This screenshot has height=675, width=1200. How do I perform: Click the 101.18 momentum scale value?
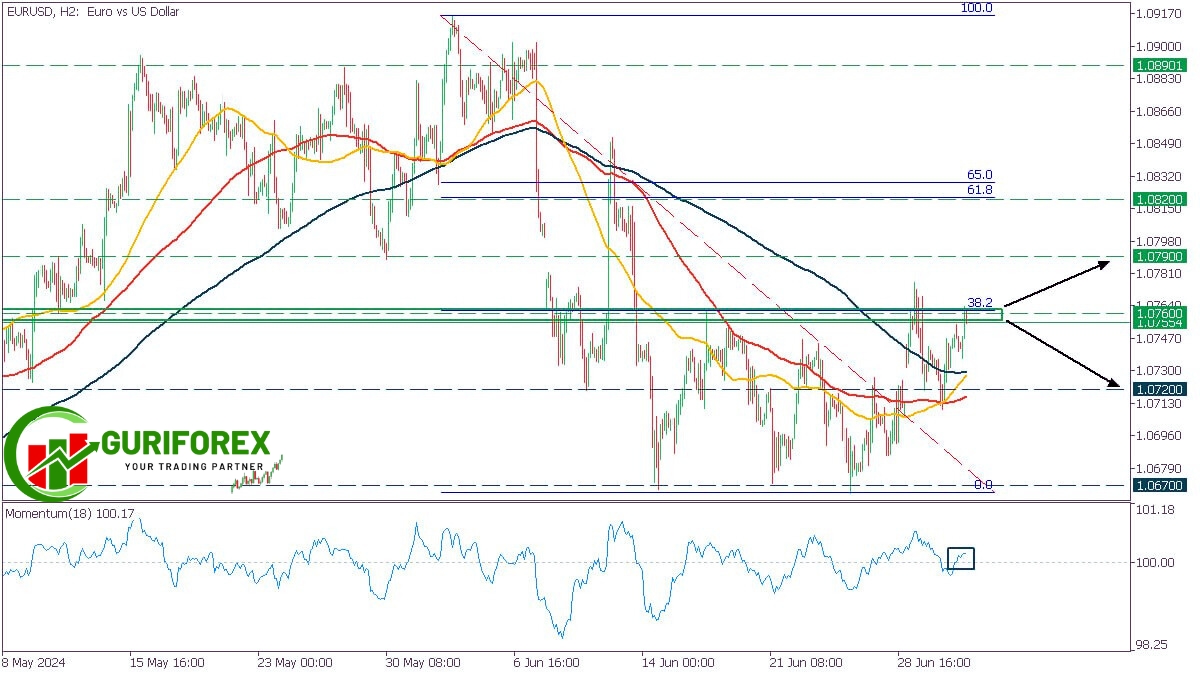(x=1155, y=510)
